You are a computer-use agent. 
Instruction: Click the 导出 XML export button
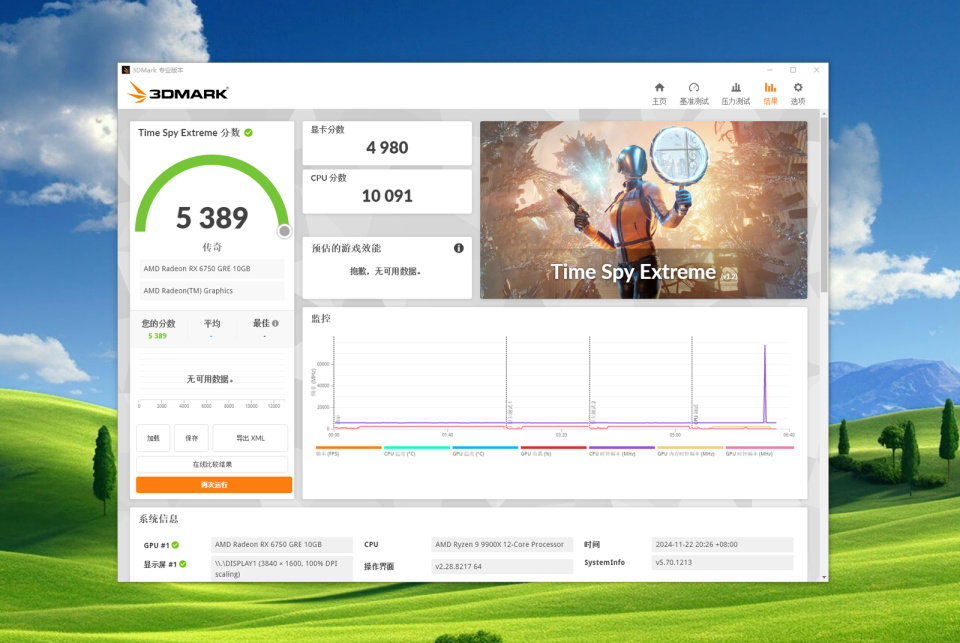click(x=250, y=438)
